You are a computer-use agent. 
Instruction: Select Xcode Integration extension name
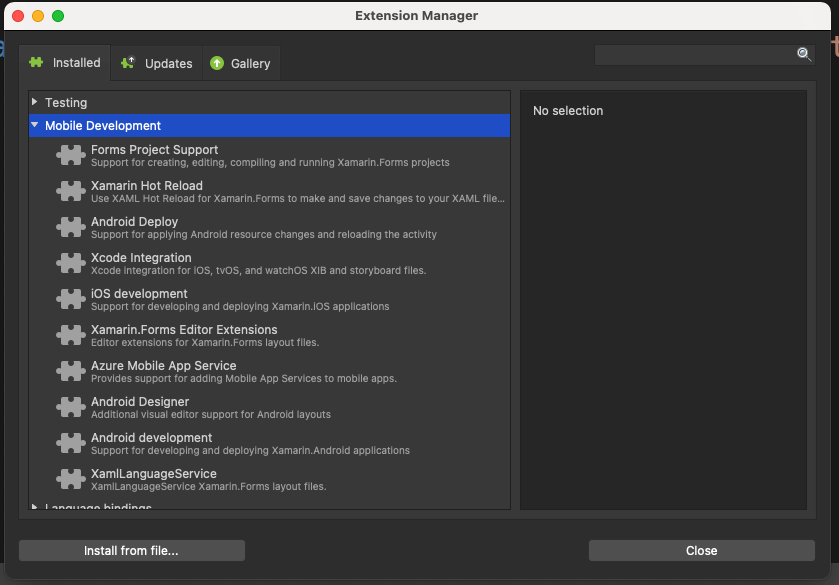pyautogui.click(x=141, y=257)
